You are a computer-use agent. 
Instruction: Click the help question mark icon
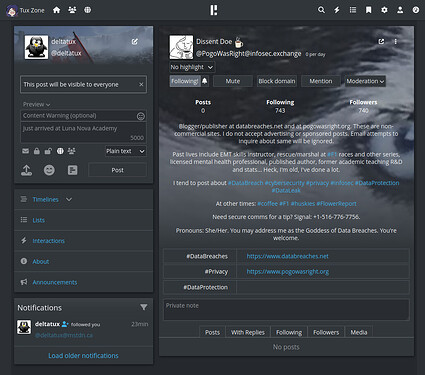pyautogui.click(x=416, y=10)
